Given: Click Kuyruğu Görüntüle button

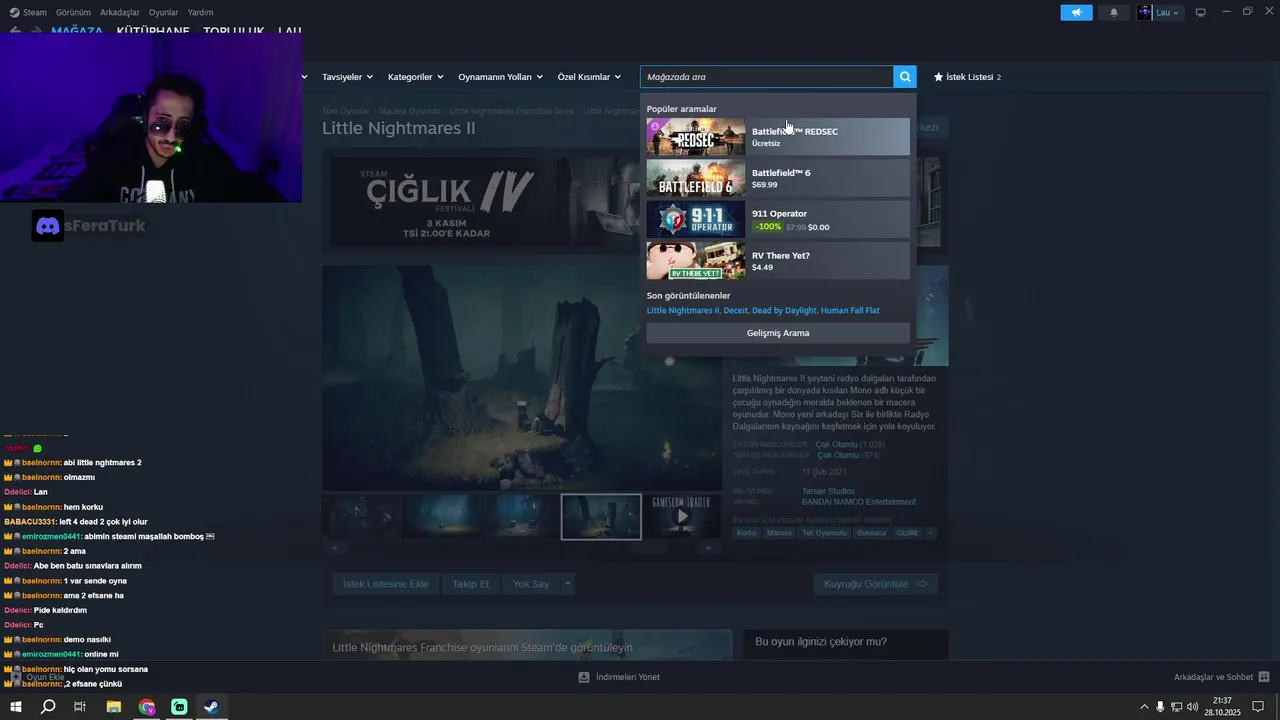Looking at the screenshot, I should point(875,584).
